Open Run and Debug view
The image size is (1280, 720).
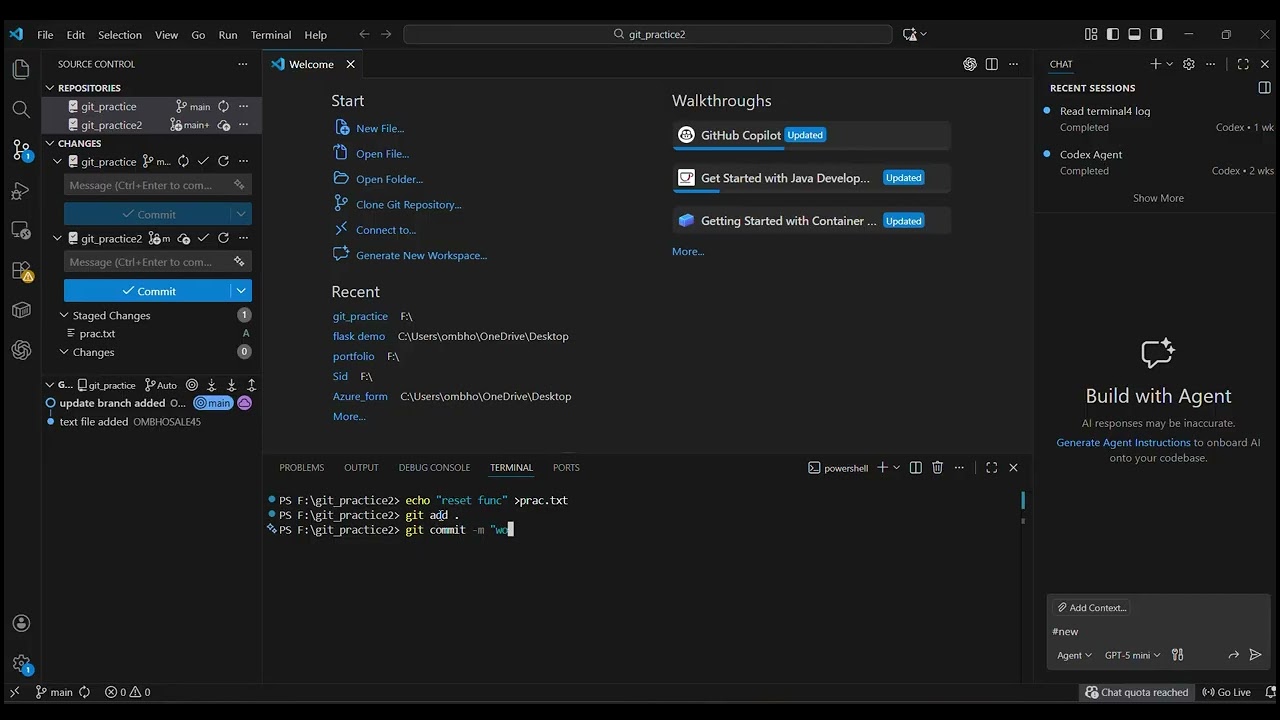(x=21, y=190)
